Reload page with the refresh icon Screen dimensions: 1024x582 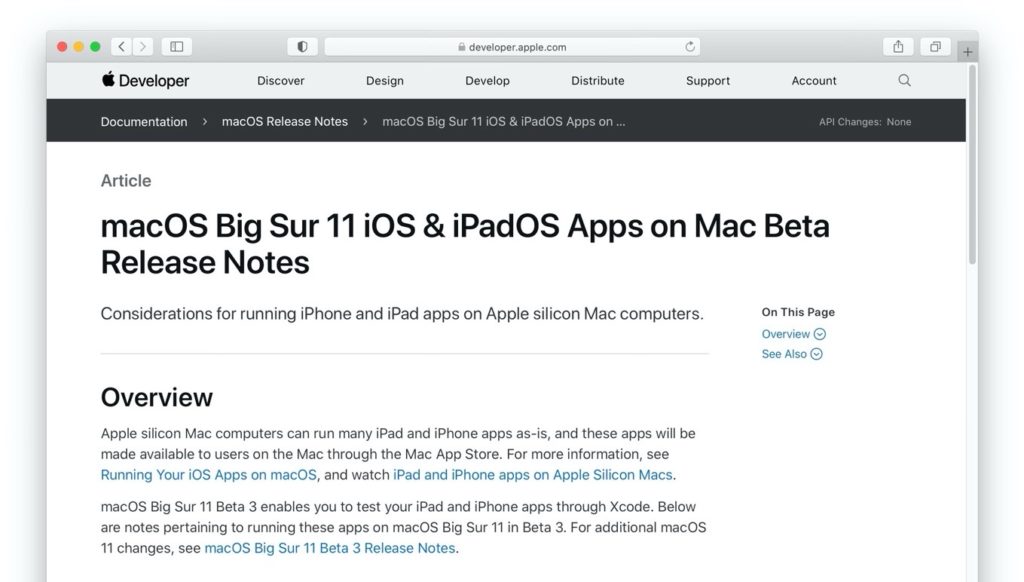pos(690,46)
